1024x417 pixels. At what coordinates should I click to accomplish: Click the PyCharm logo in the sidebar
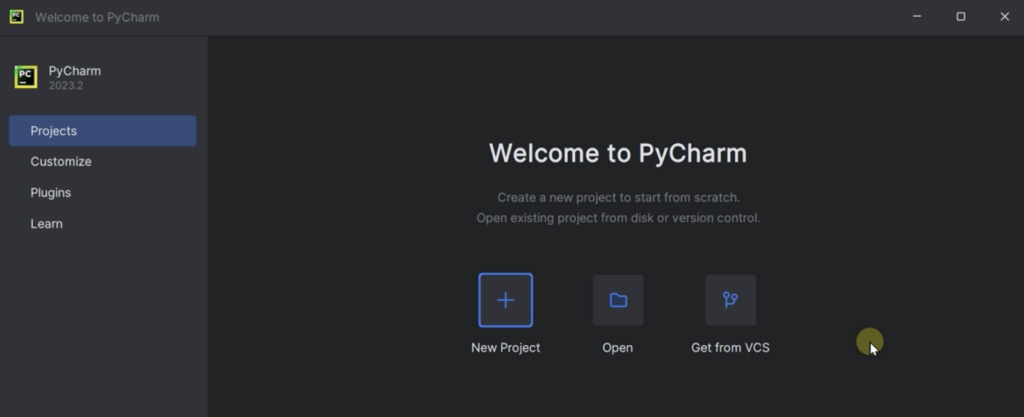(26, 77)
